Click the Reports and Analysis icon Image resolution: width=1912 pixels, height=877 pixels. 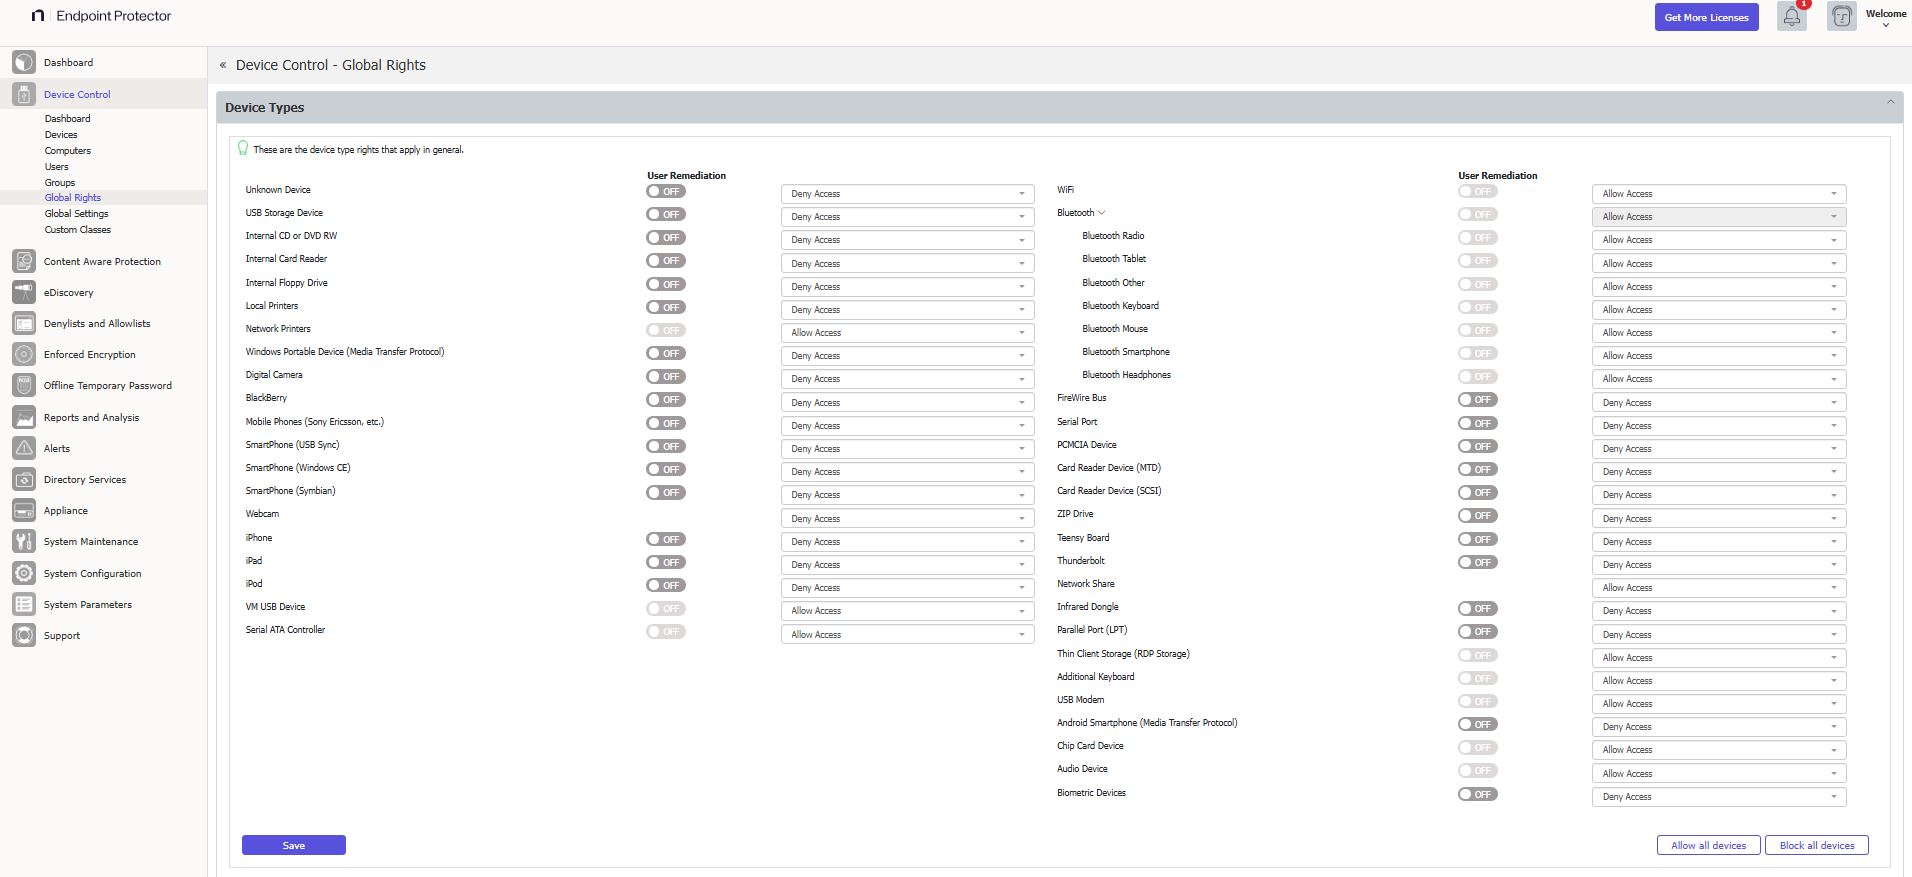tap(24, 417)
